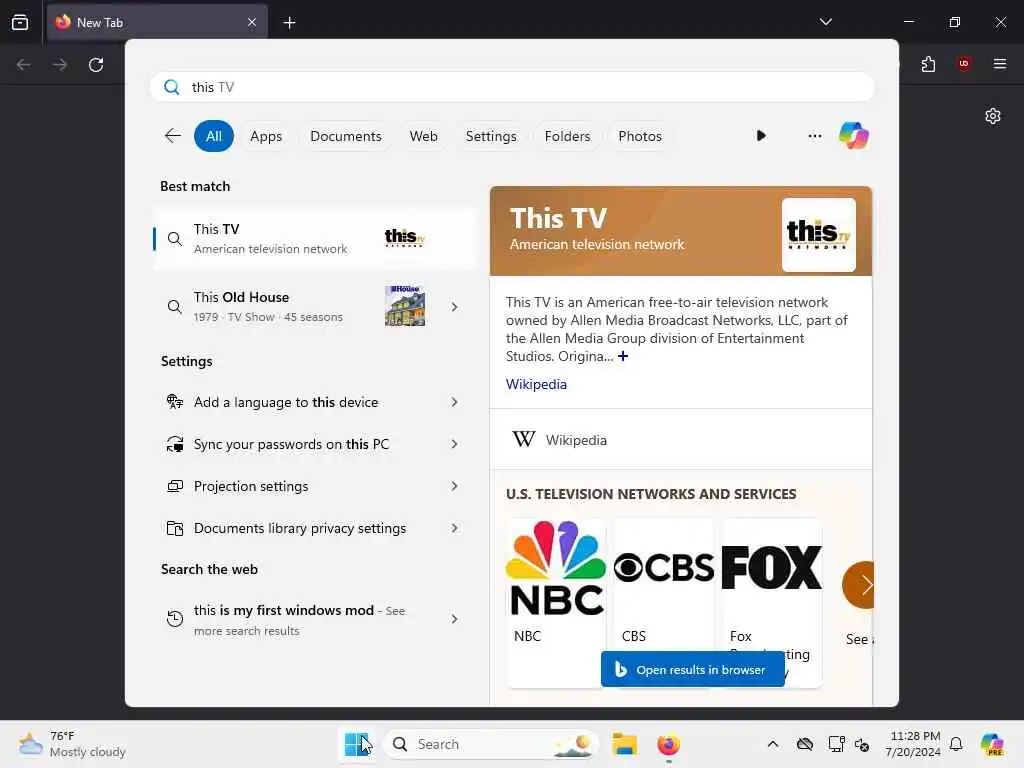Click the cloud sync tray icon
The height and width of the screenshot is (768, 1024).
(805, 744)
